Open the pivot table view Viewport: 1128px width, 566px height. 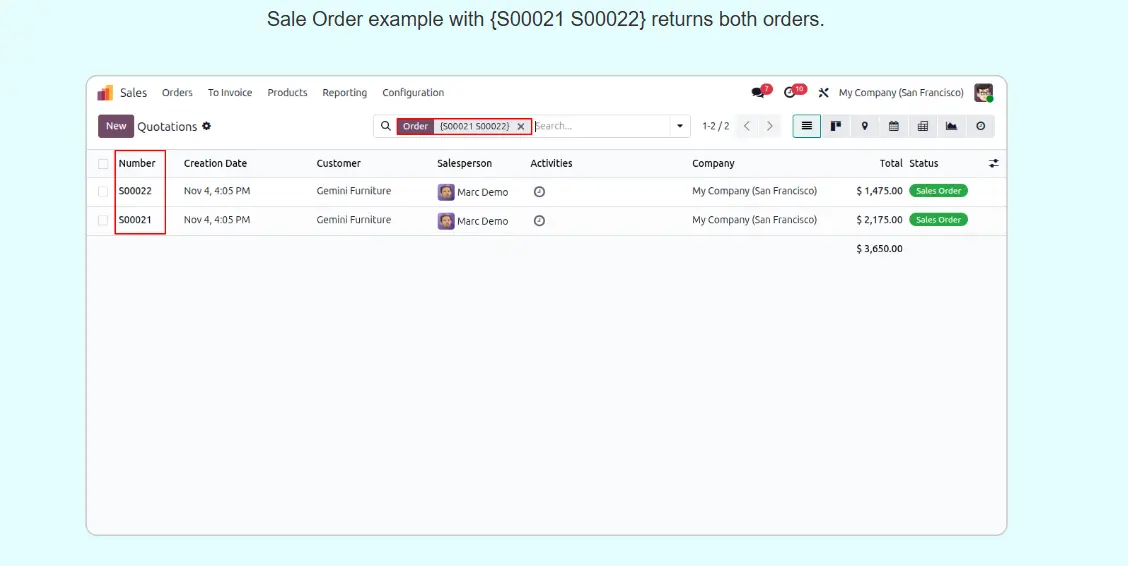point(922,126)
